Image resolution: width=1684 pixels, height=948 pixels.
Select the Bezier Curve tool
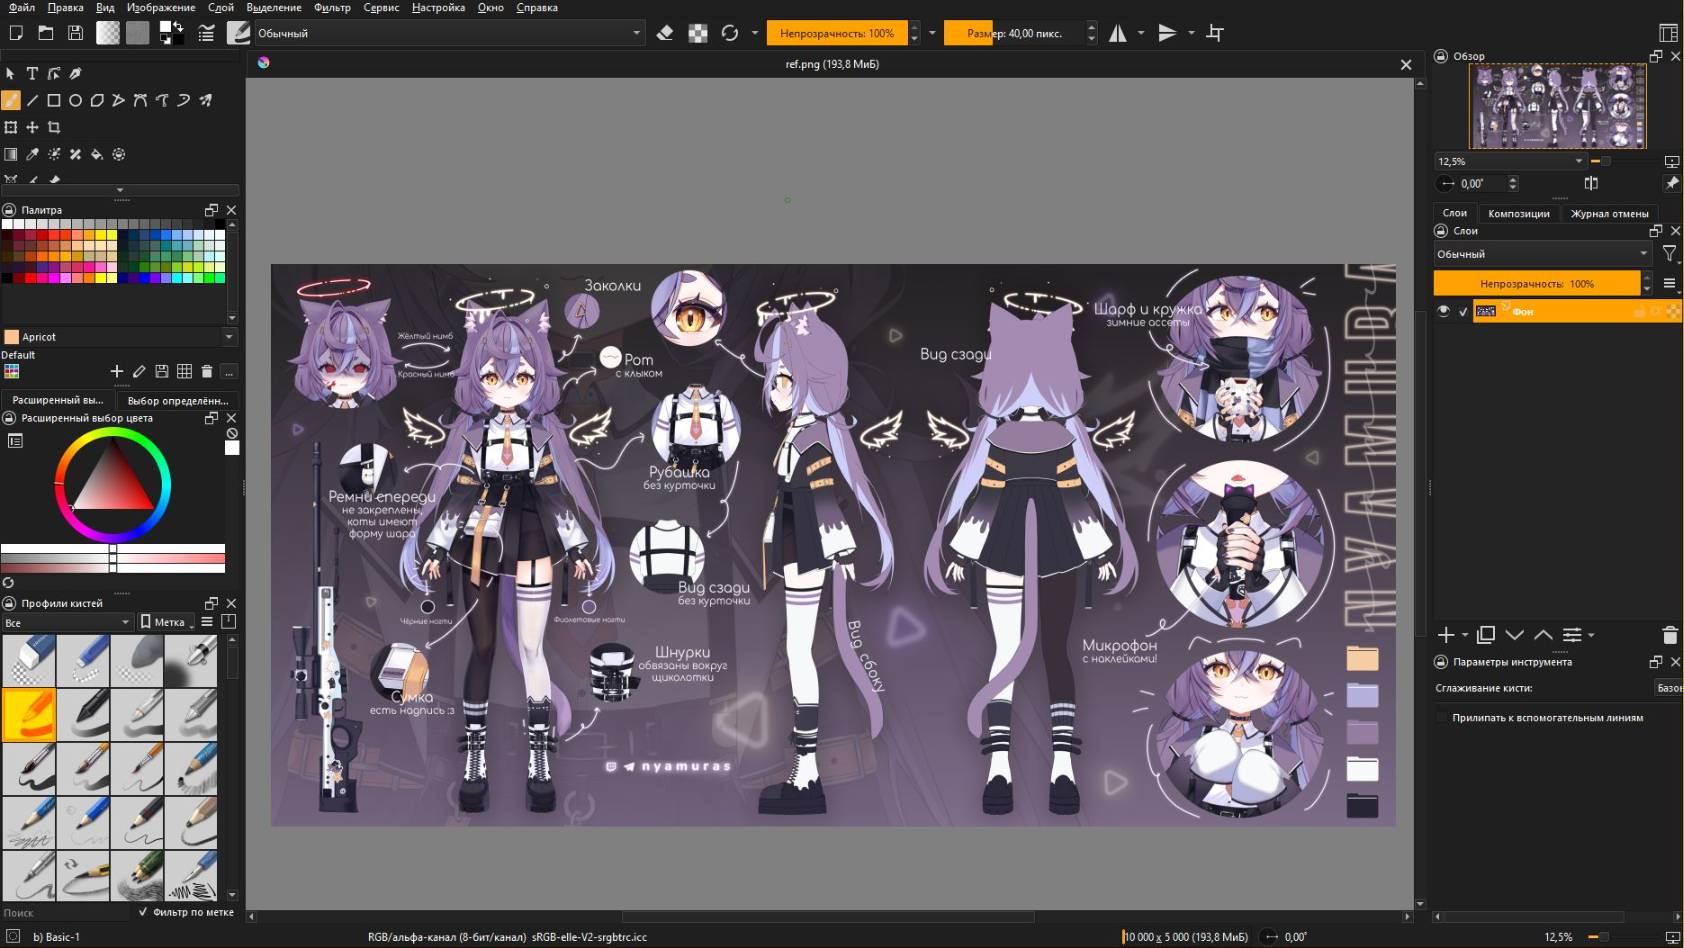pos(140,100)
